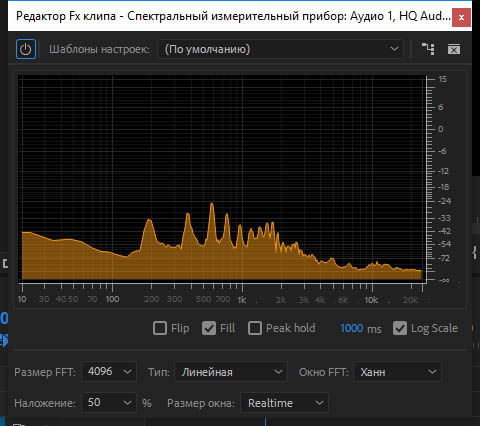Open the channel map routing icon

click(428, 49)
